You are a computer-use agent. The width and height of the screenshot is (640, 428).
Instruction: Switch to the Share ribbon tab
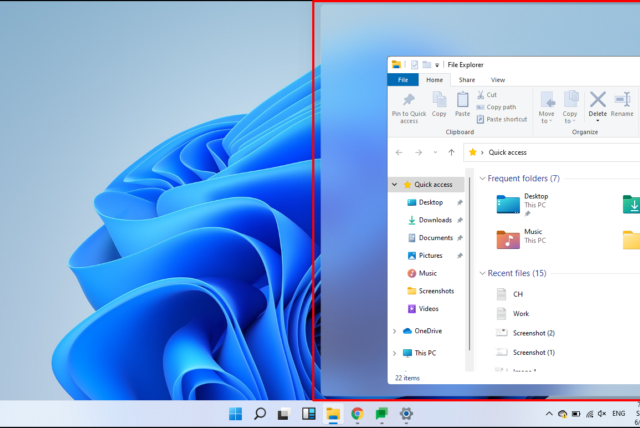coord(467,80)
